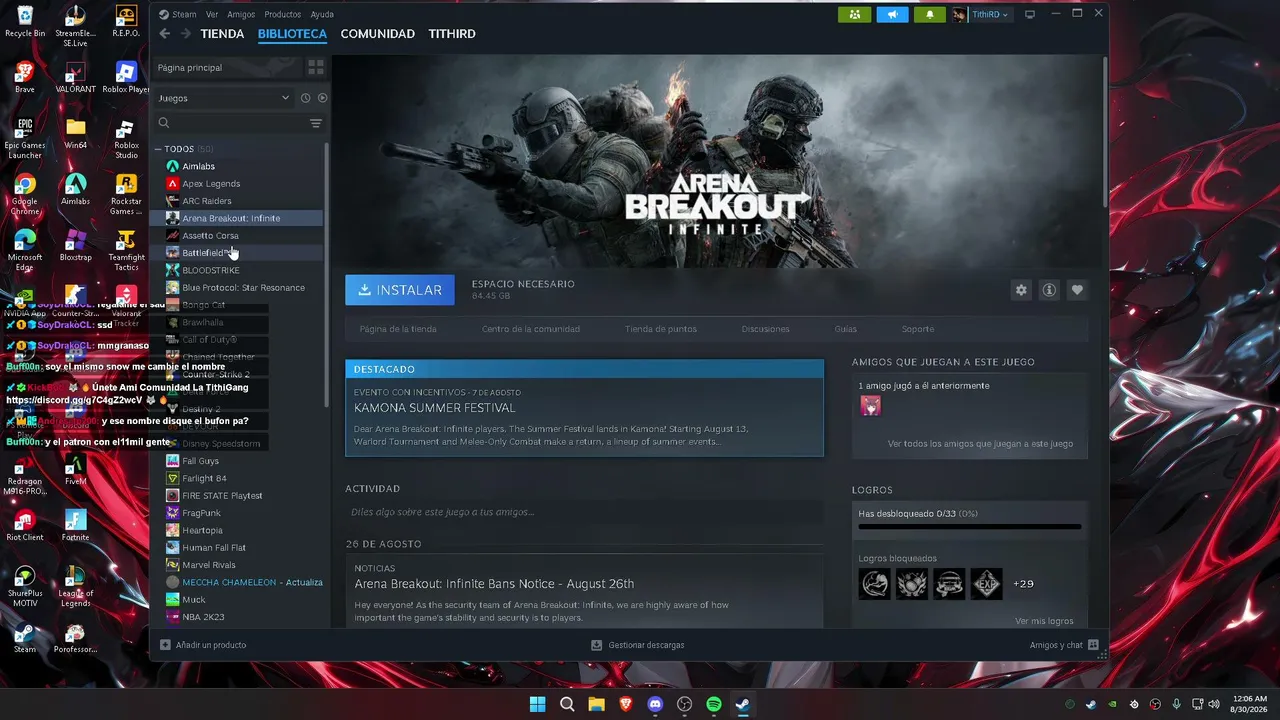Image resolution: width=1280 pixels, height=720 pixels.
Task: Open Tienda de puntos link
Action: (x=661, y=329)
